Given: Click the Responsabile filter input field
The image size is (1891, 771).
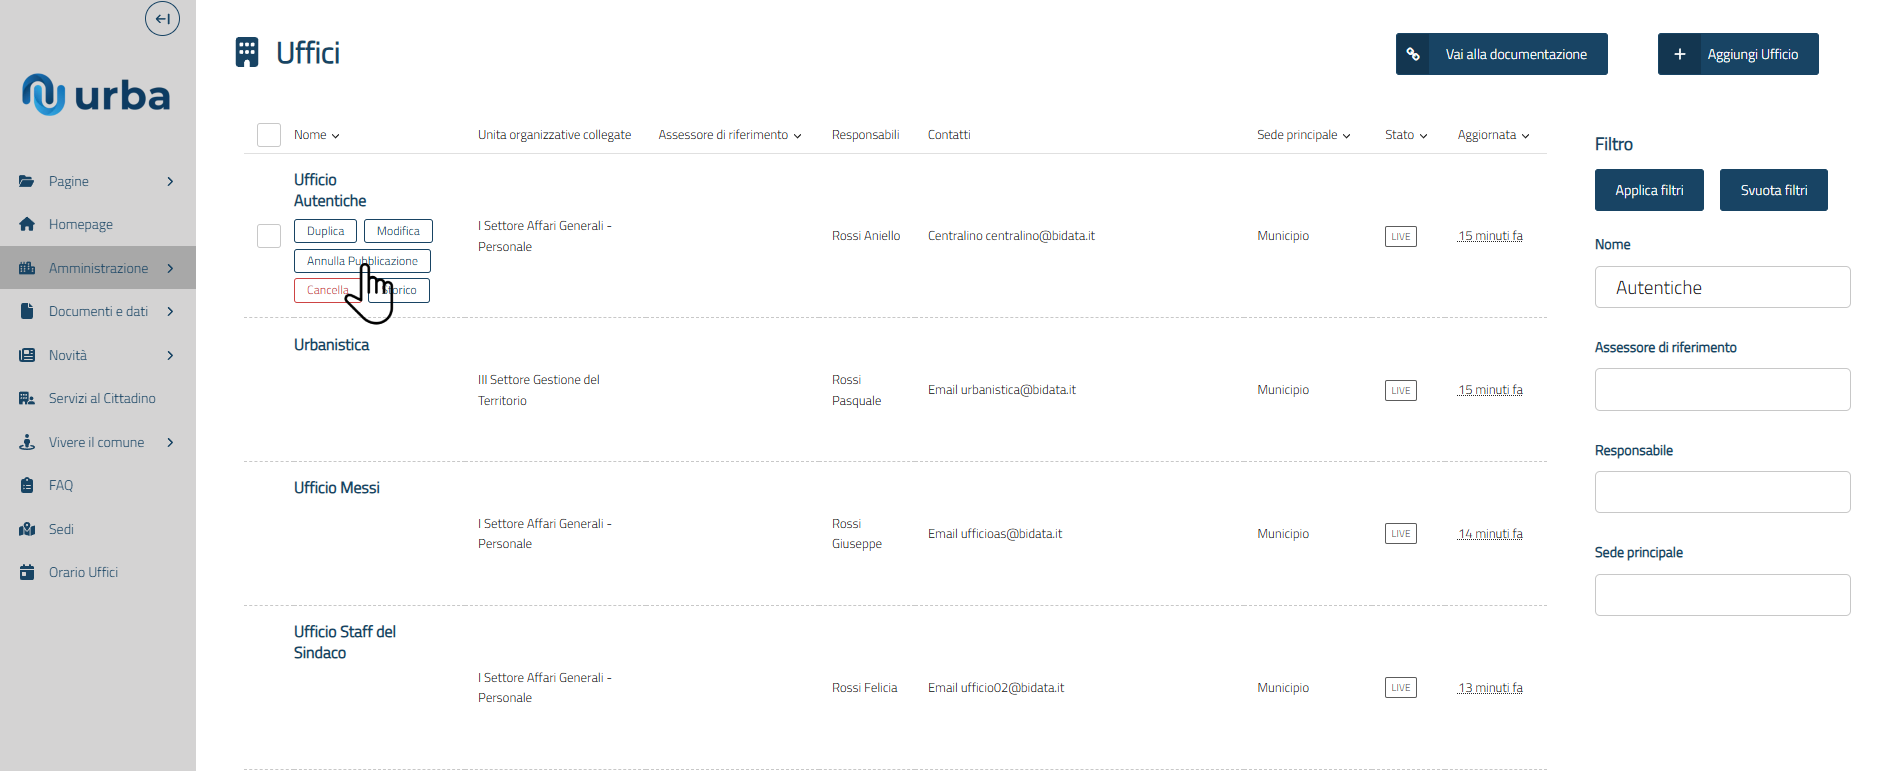Looking at the screenshot, I should [x=1722, y=492].
